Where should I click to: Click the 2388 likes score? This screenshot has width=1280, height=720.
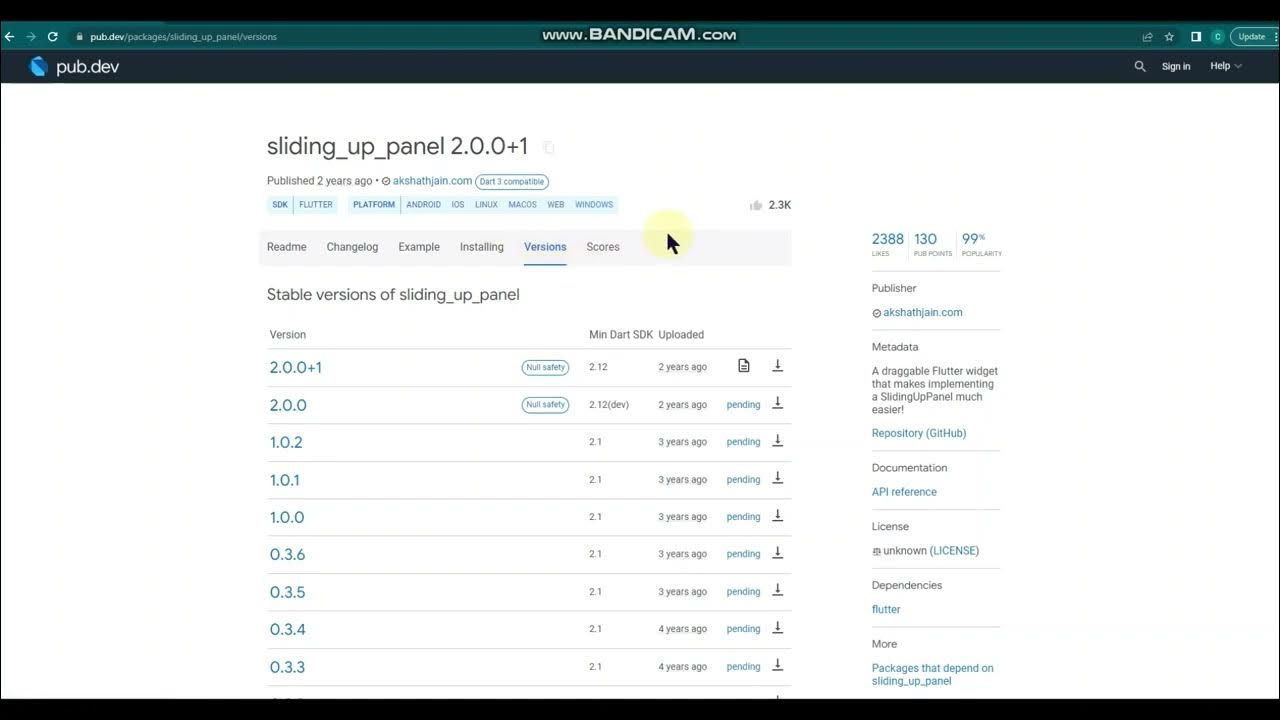[x=887, y=244]
